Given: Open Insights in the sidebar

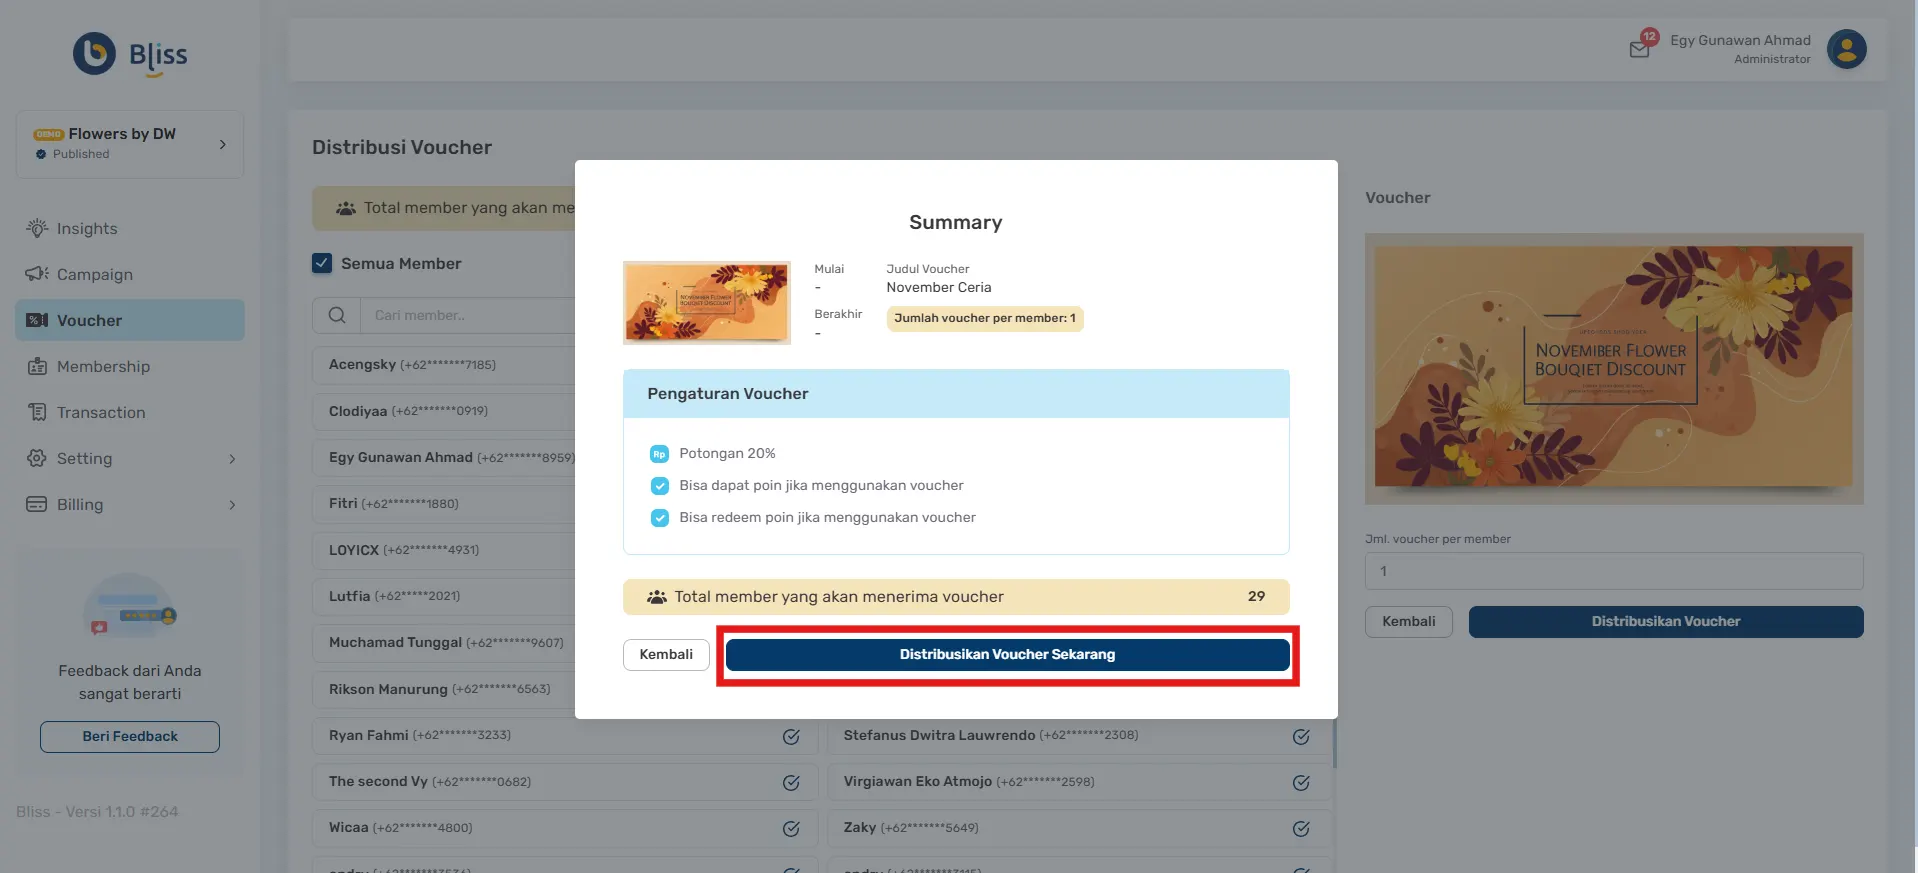Looking at the screenshot, I should click(x=87, y=229).
